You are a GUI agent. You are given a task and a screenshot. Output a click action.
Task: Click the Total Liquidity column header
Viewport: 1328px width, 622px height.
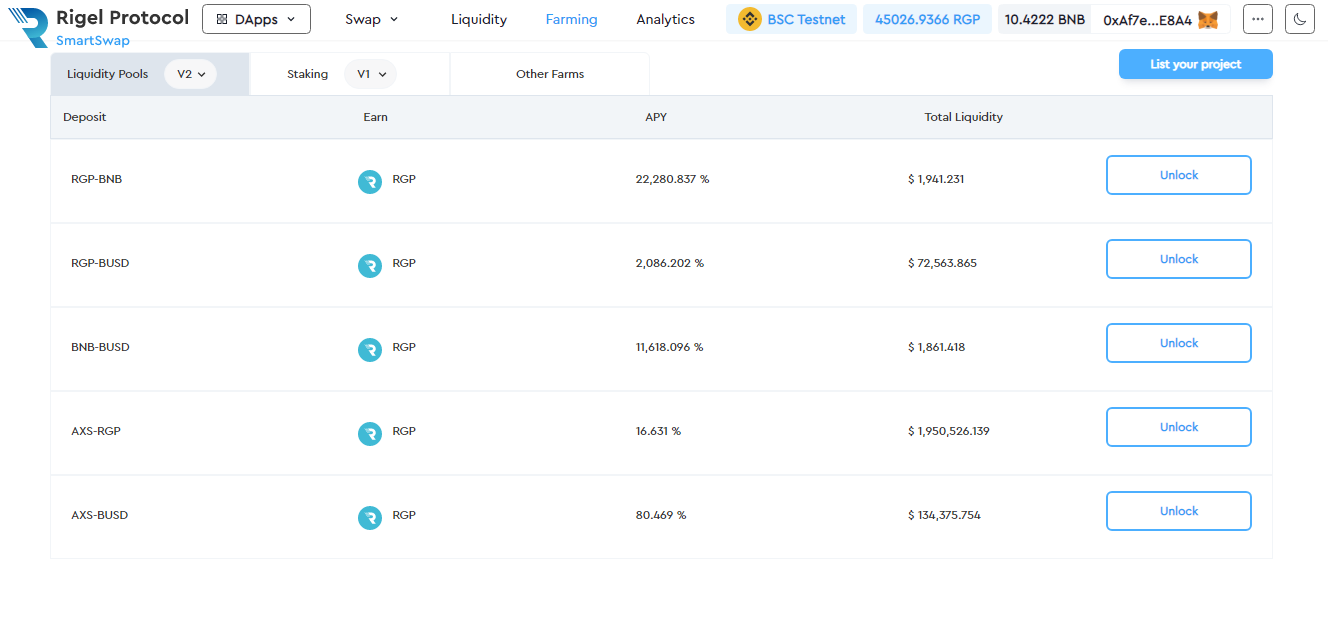click(x=964, y=117)
